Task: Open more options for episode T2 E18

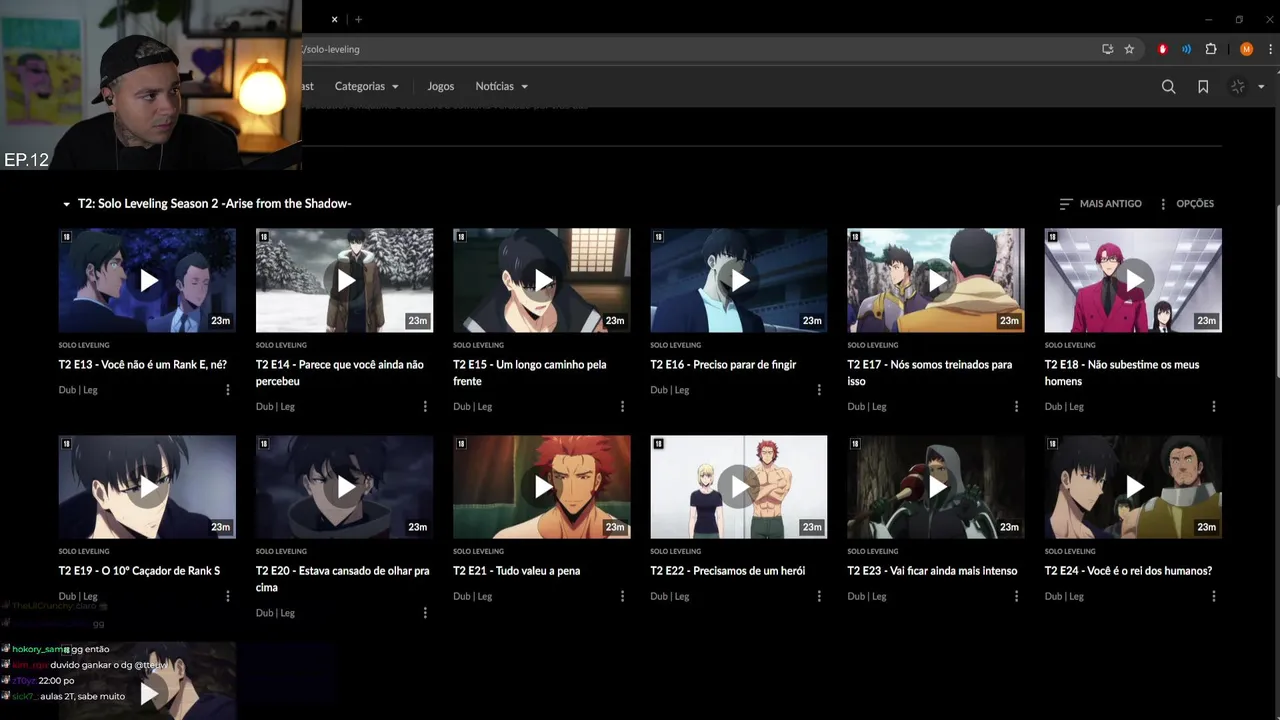Action: pyautogui.click(x=1214, y=407)
